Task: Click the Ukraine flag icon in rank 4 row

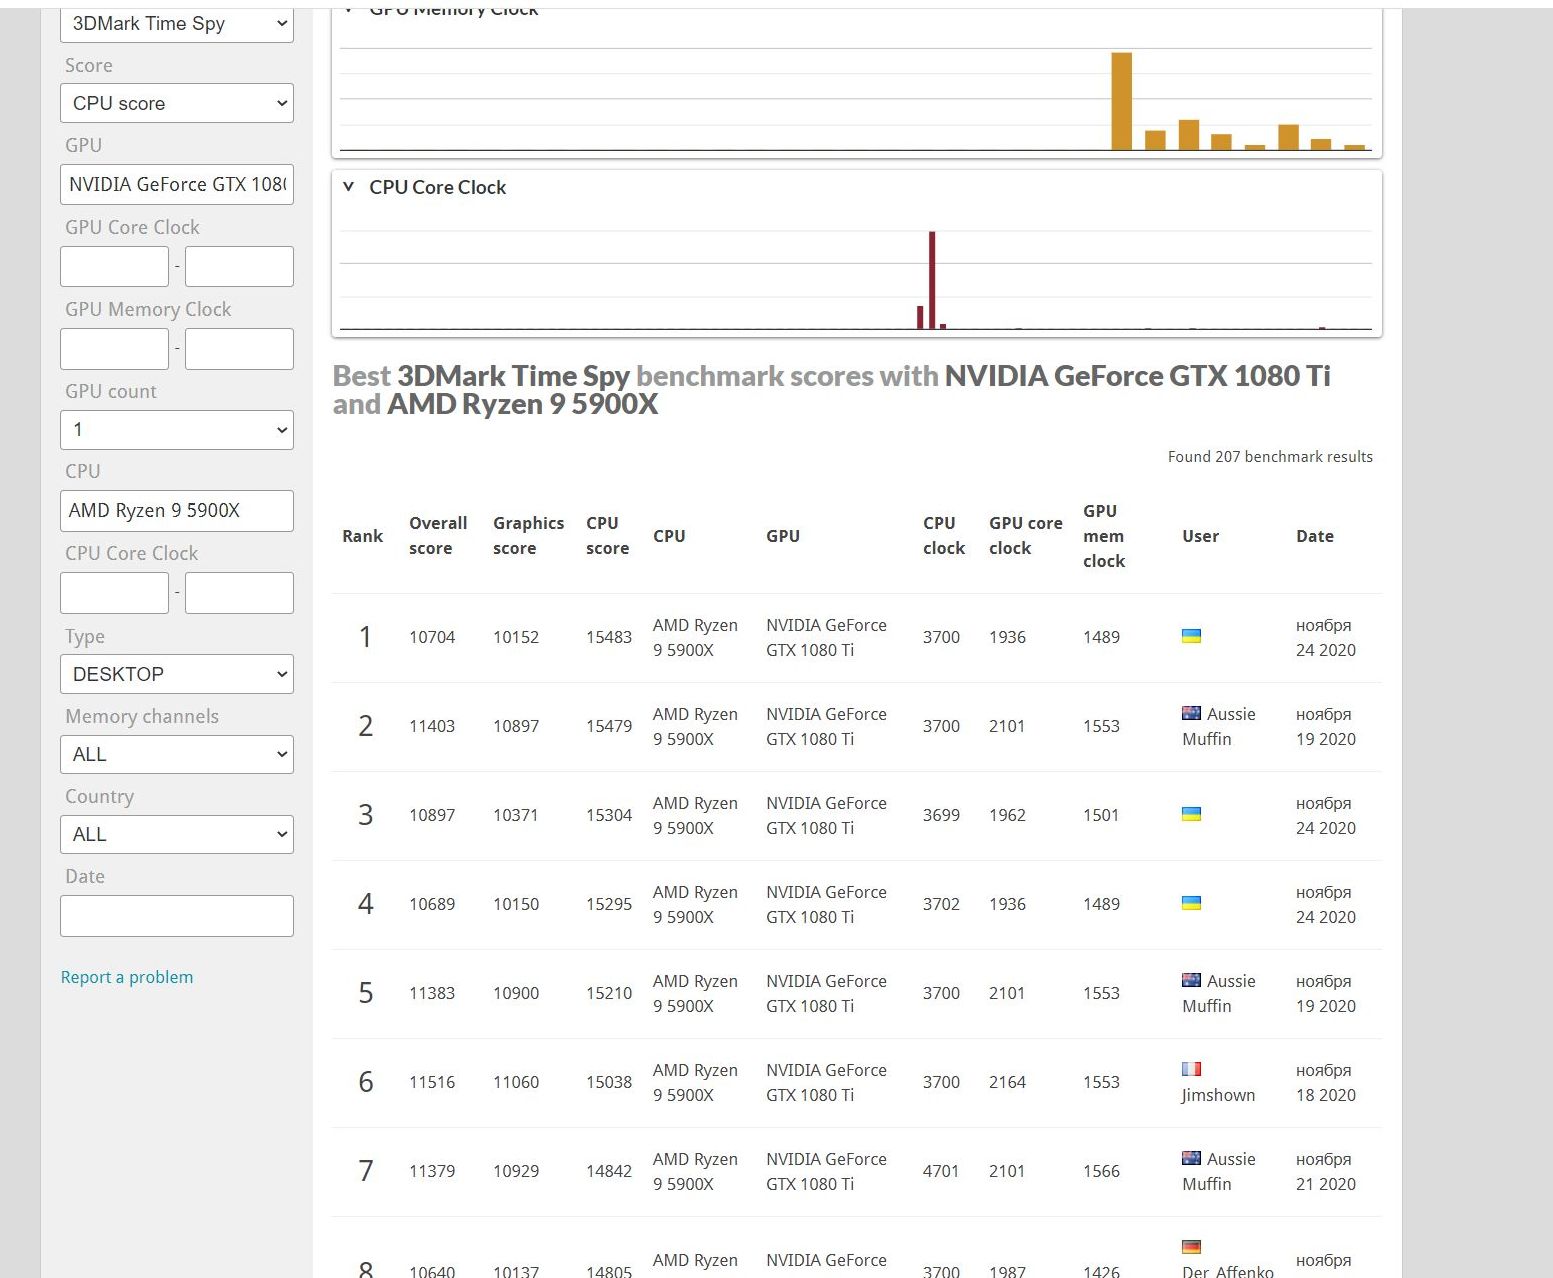Action: pyautogui.click(x=1191, y=903)
